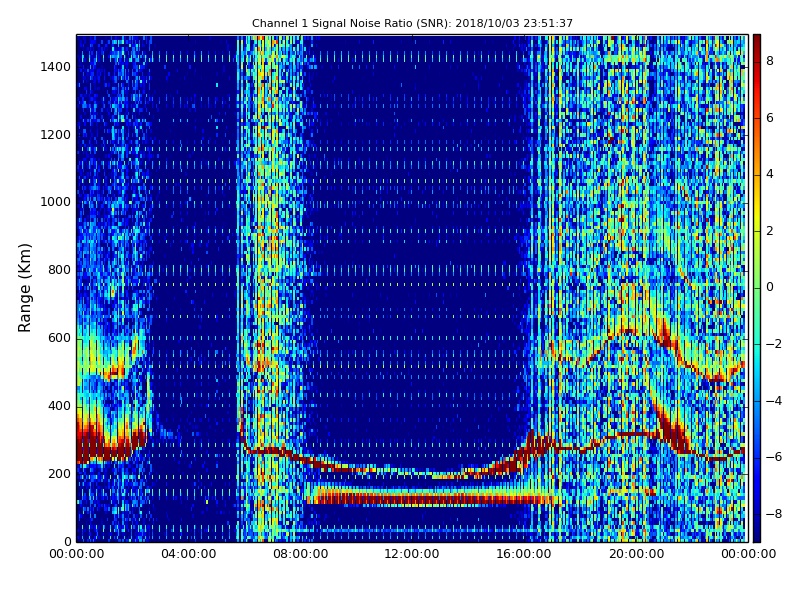This screenshot has width=800, height=600.
Task: Click the 08:00:00 time tick label
Action: (x=301, y=554)
